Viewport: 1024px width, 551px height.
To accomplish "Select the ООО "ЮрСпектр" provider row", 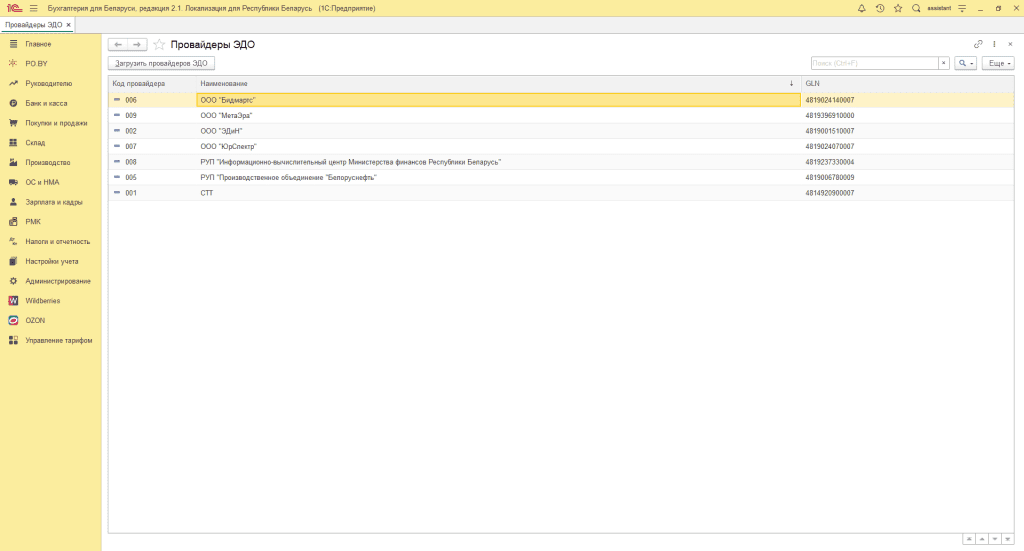I will click(228, 146).
